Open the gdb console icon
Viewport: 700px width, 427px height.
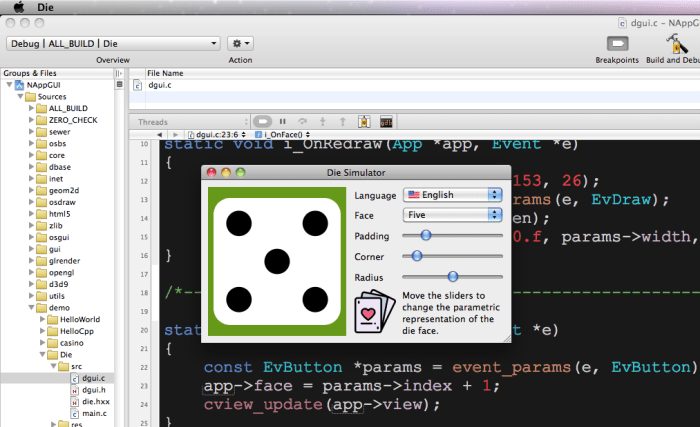(385, 121)
